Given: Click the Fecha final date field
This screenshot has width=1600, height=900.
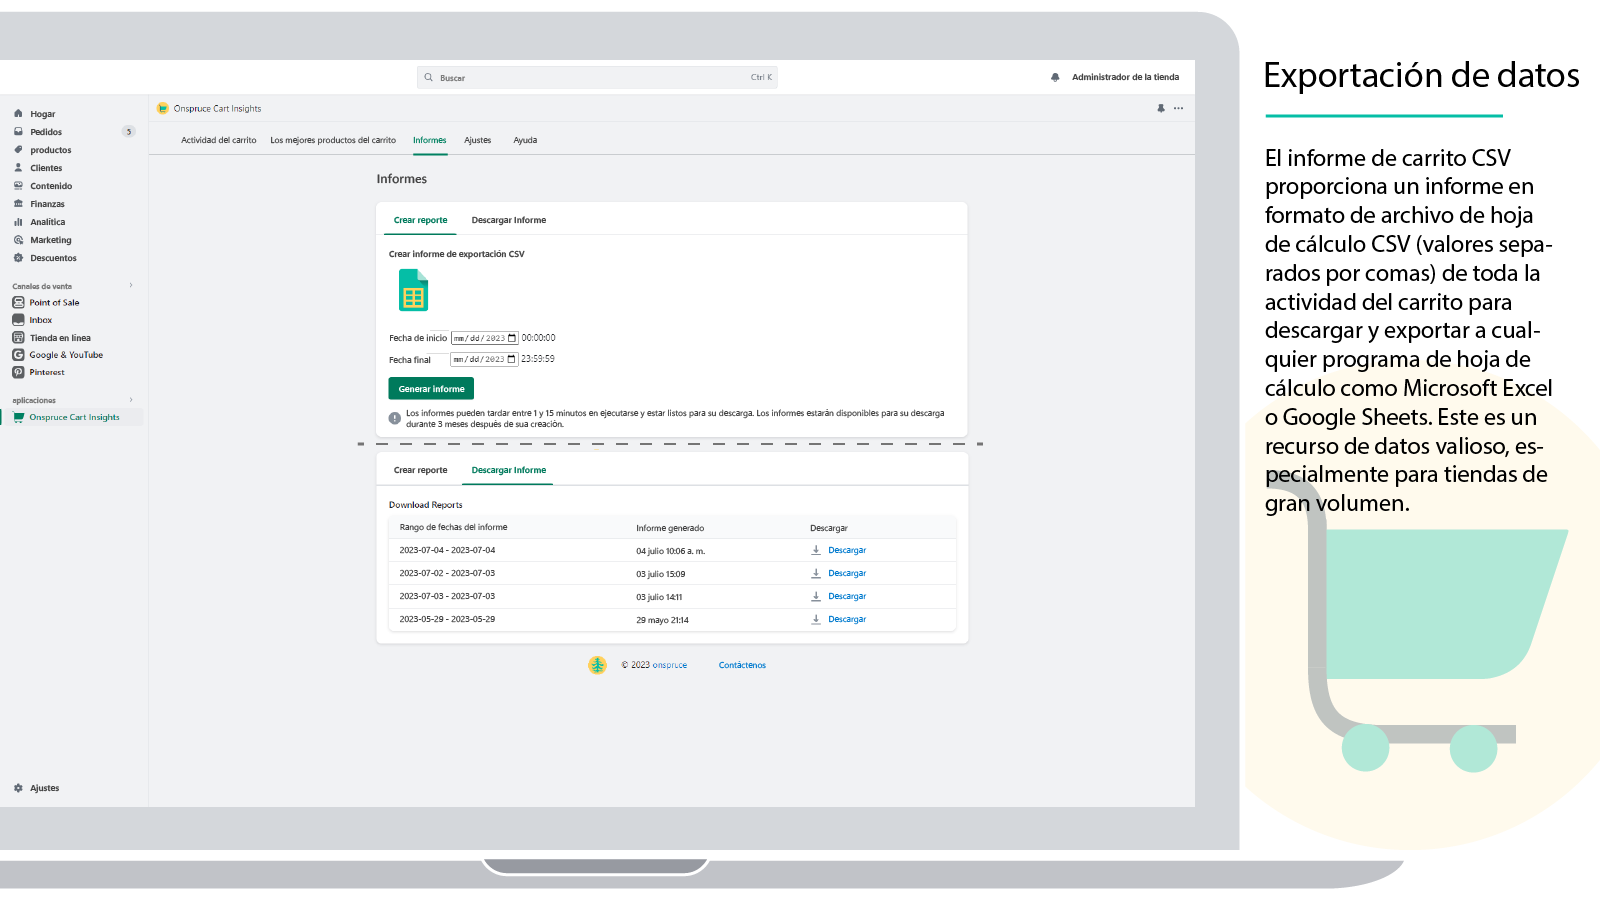Looking at the screenshot, I should click(x=485, y=359).
